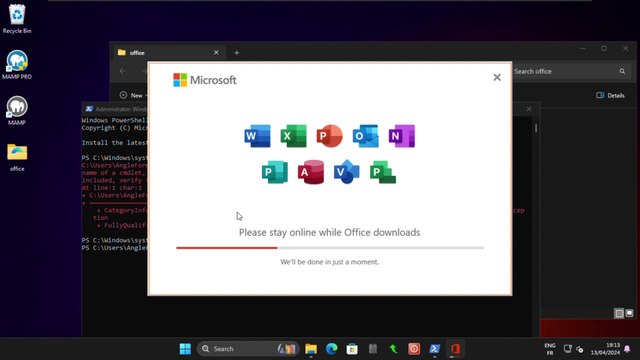Switch File Explorer to large thumbnails view
640x360 pixels.
coord(629,313)
